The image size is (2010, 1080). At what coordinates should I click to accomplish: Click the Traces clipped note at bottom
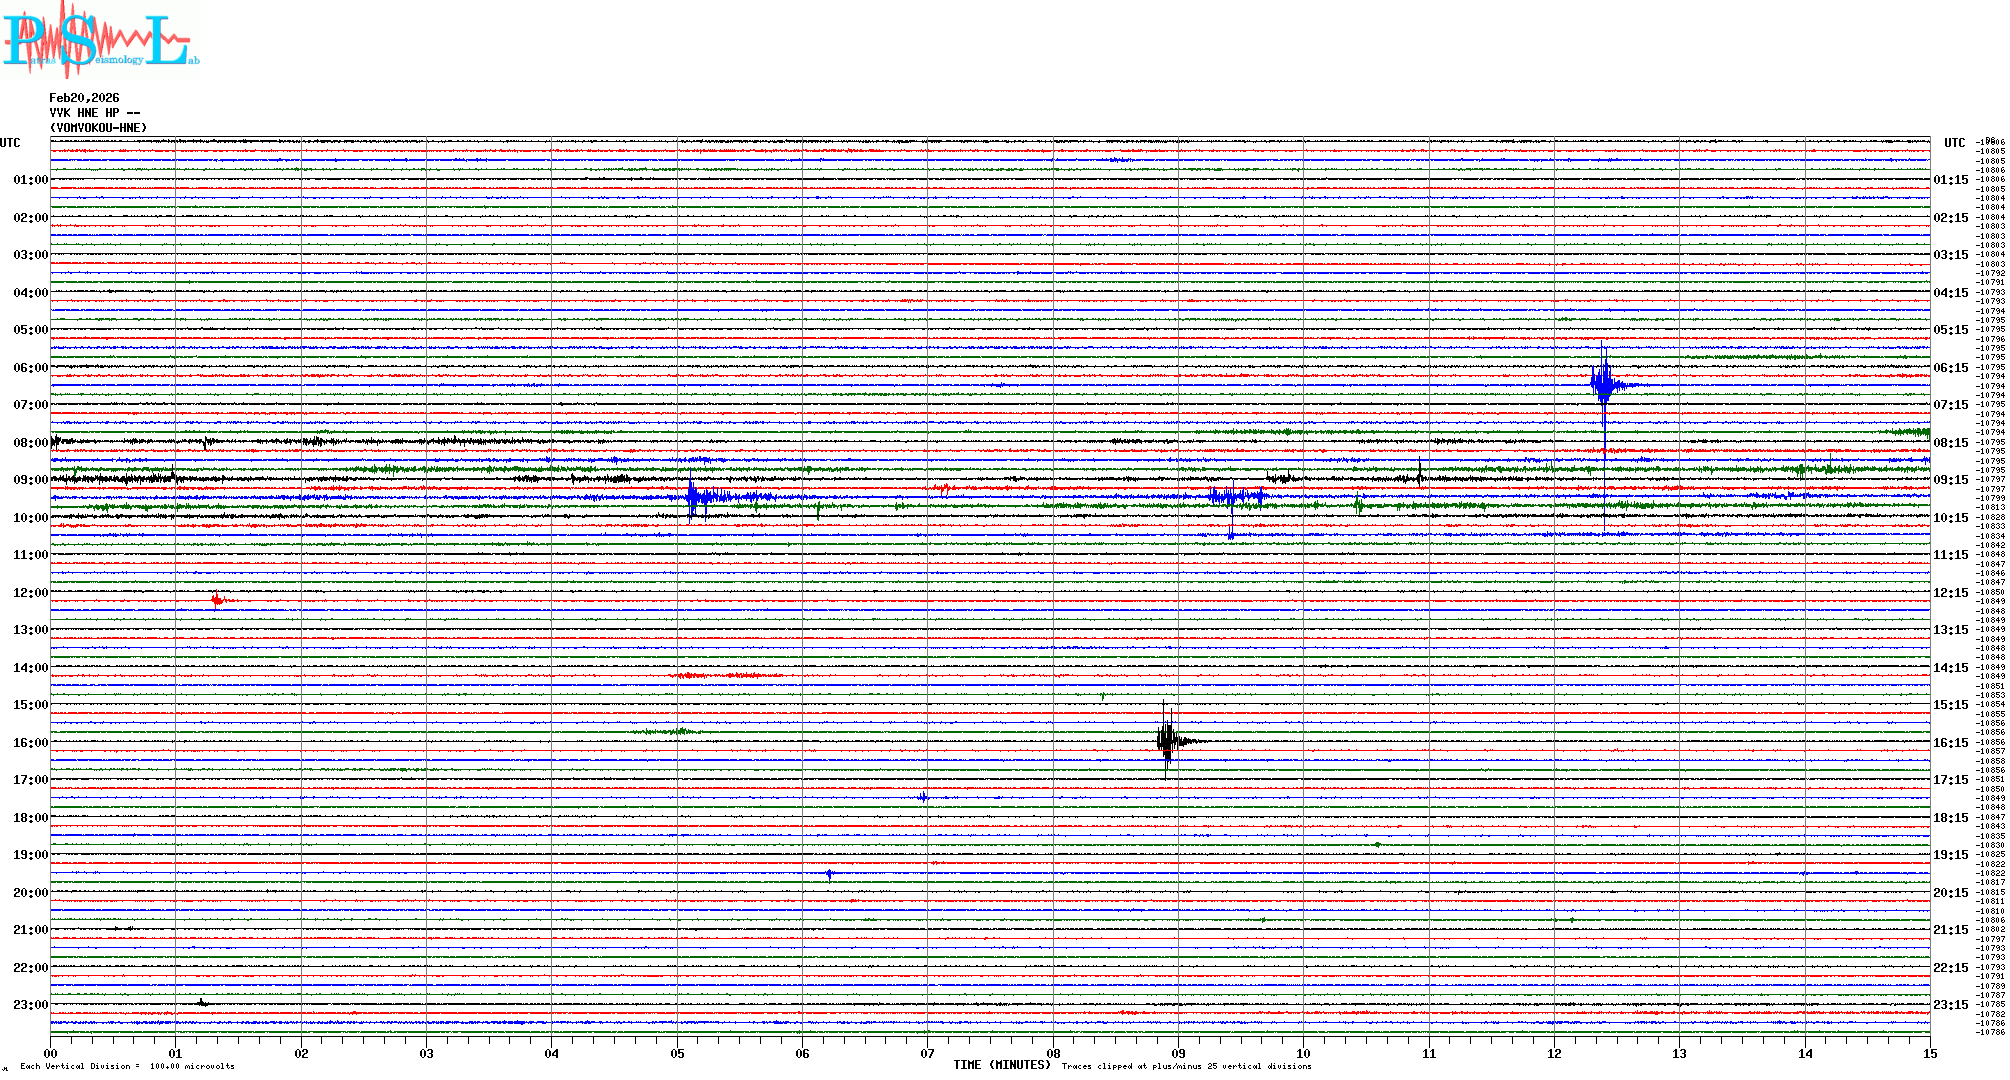pos(1186,1066)
